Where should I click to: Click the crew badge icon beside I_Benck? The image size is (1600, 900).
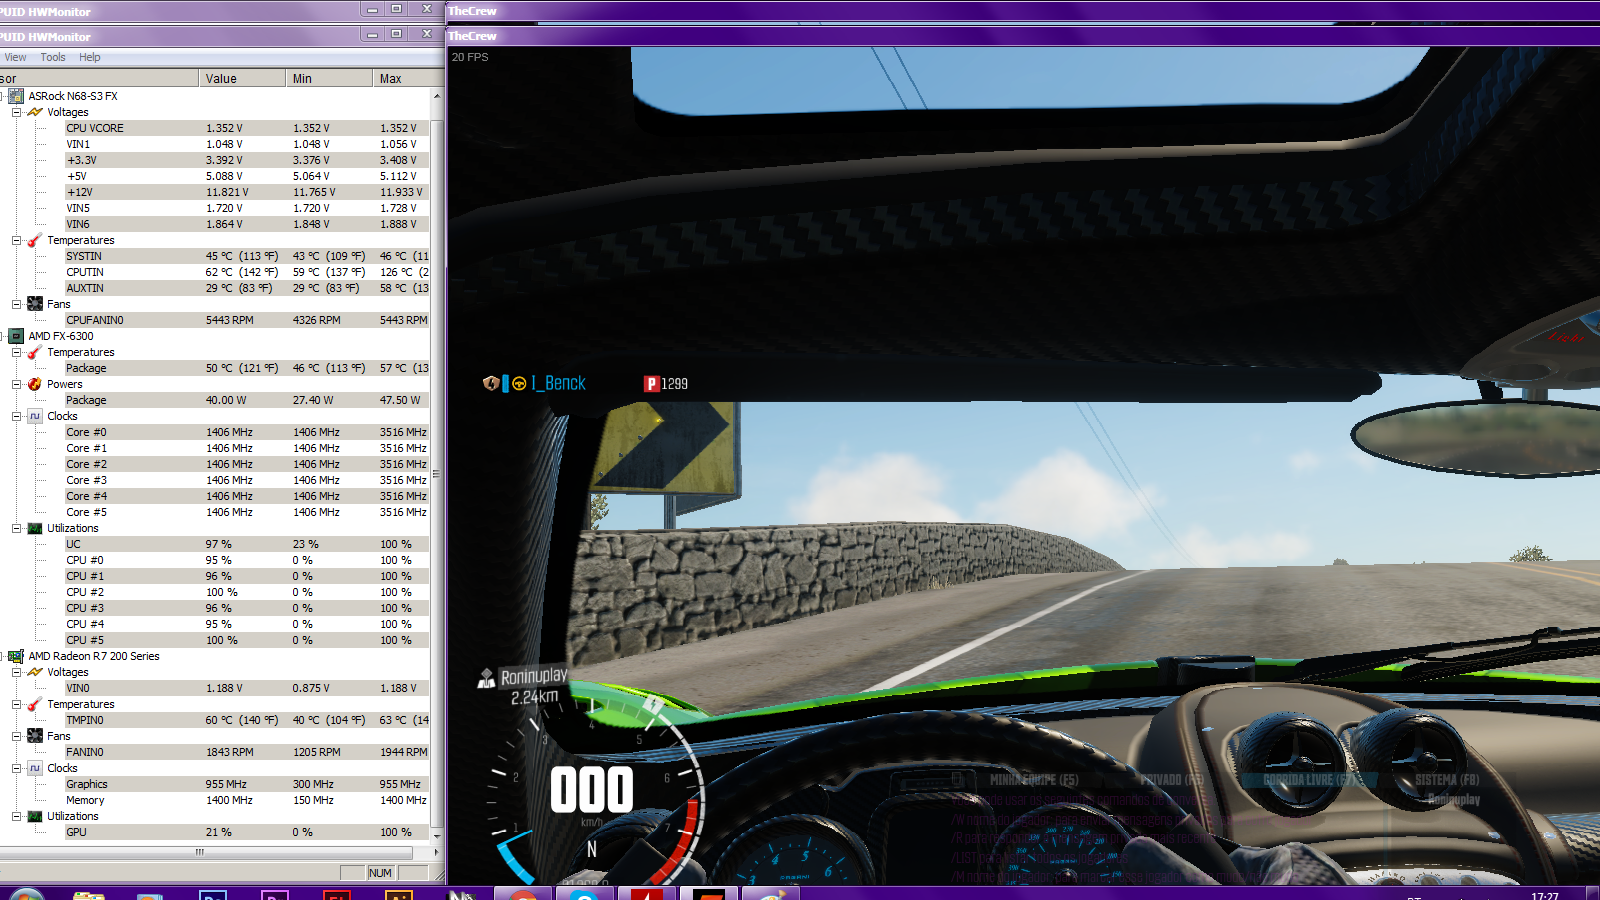coord(490,383)
